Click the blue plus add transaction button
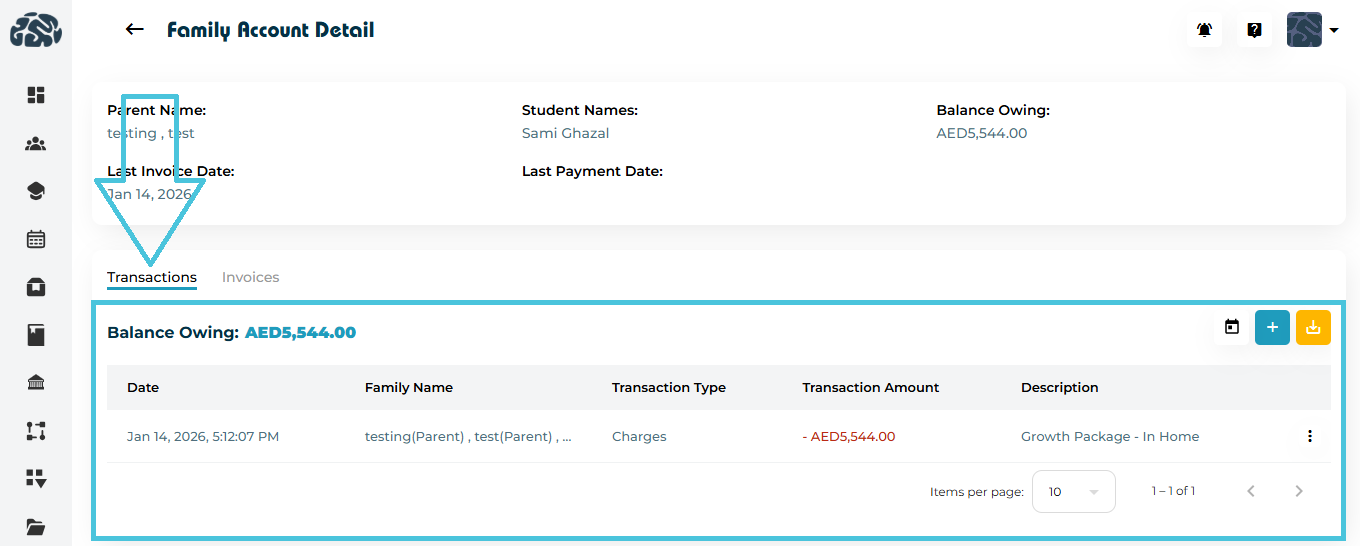Viewport: 1360px width, 546px height. (1272, 327)
